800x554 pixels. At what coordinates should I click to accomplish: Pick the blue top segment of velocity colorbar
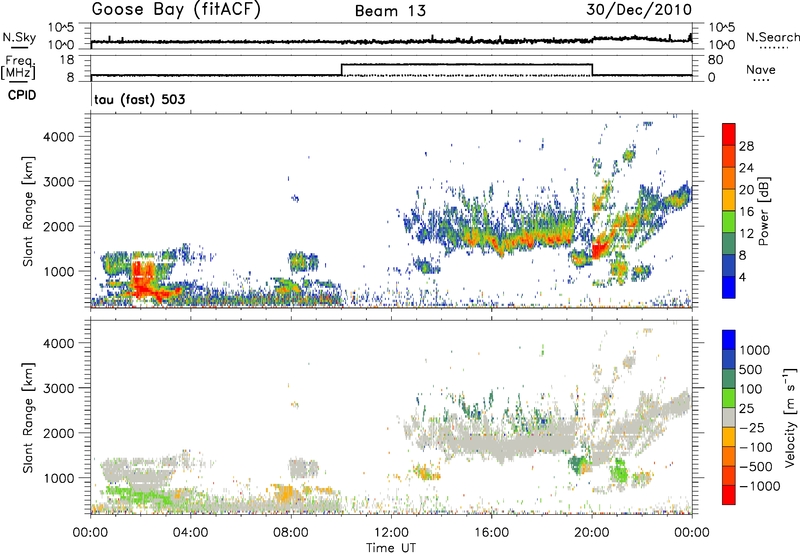point(729,340)
